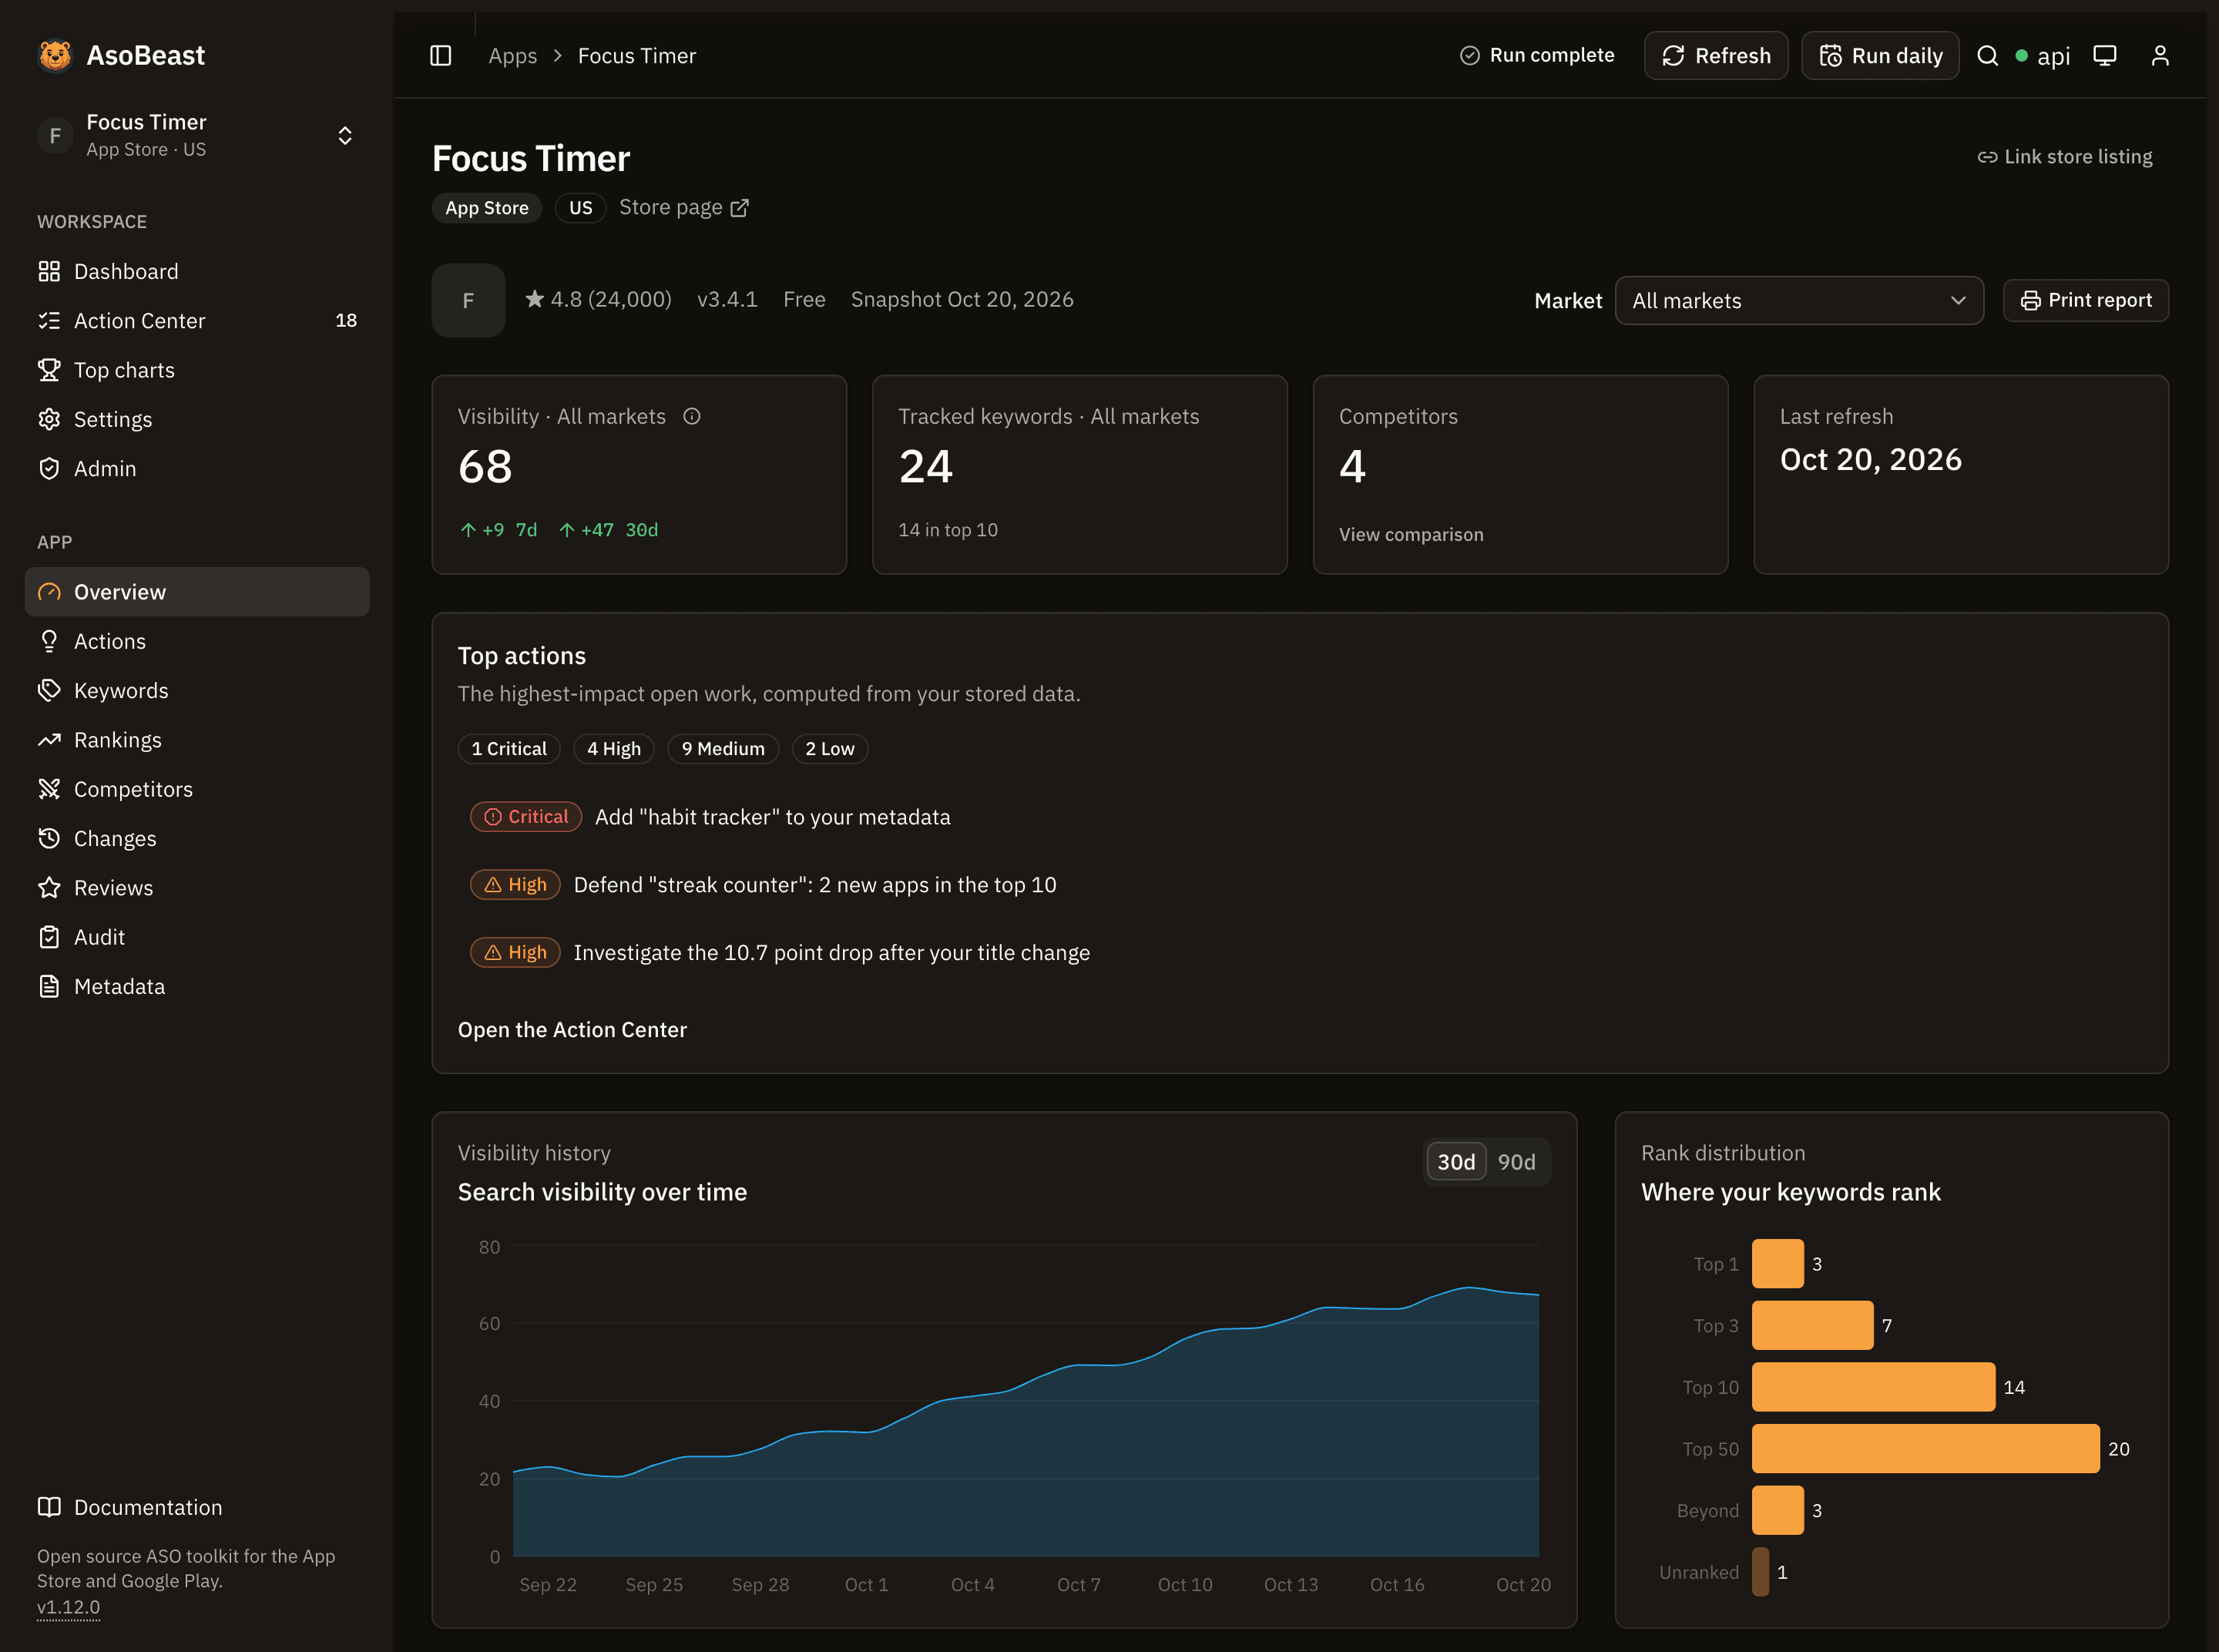
Task: Open workspace Settings
Action: coord(197,419)
